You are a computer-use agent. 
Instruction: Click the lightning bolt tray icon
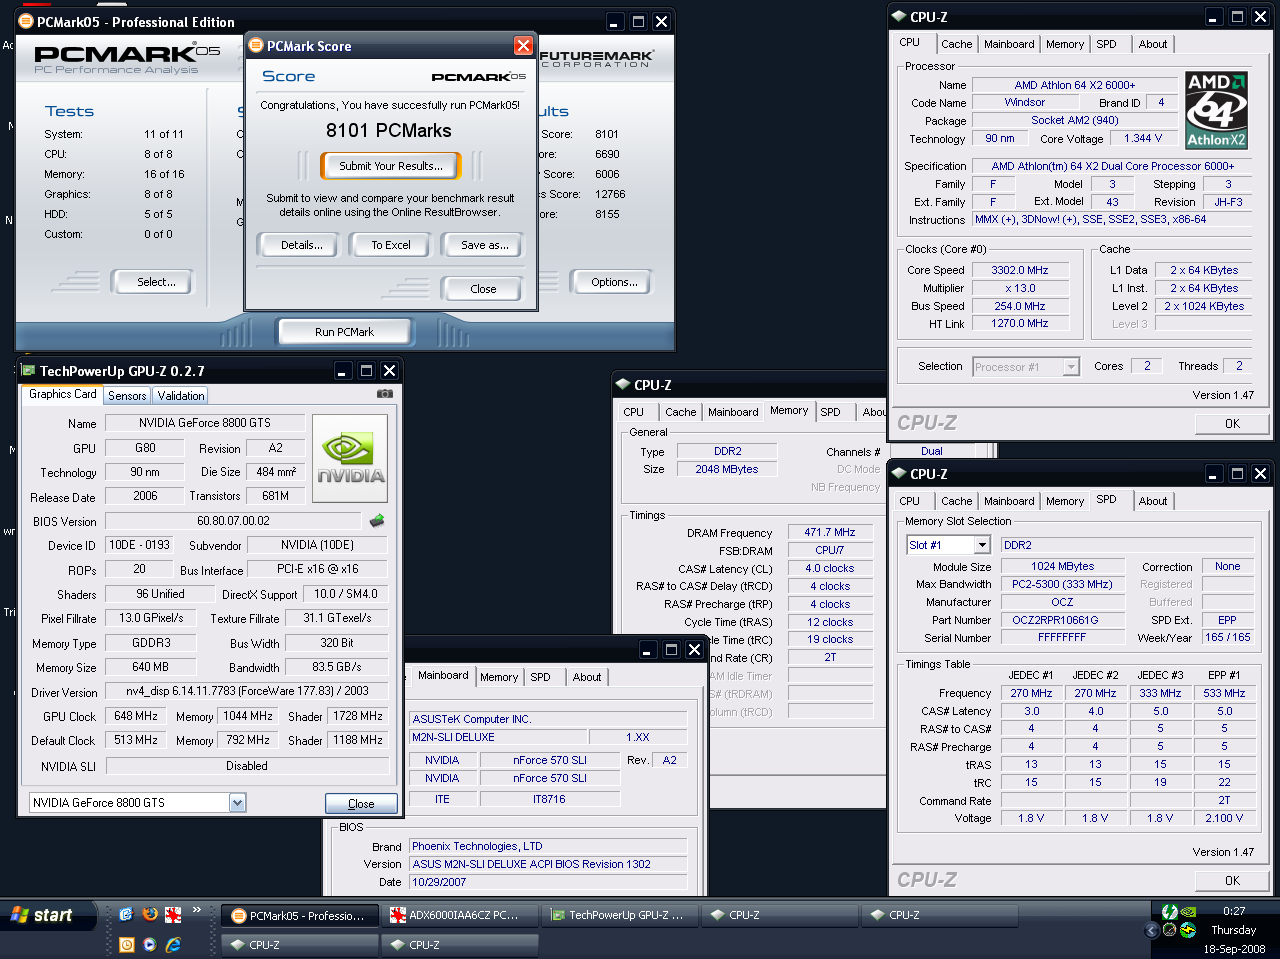[1188, 930]
